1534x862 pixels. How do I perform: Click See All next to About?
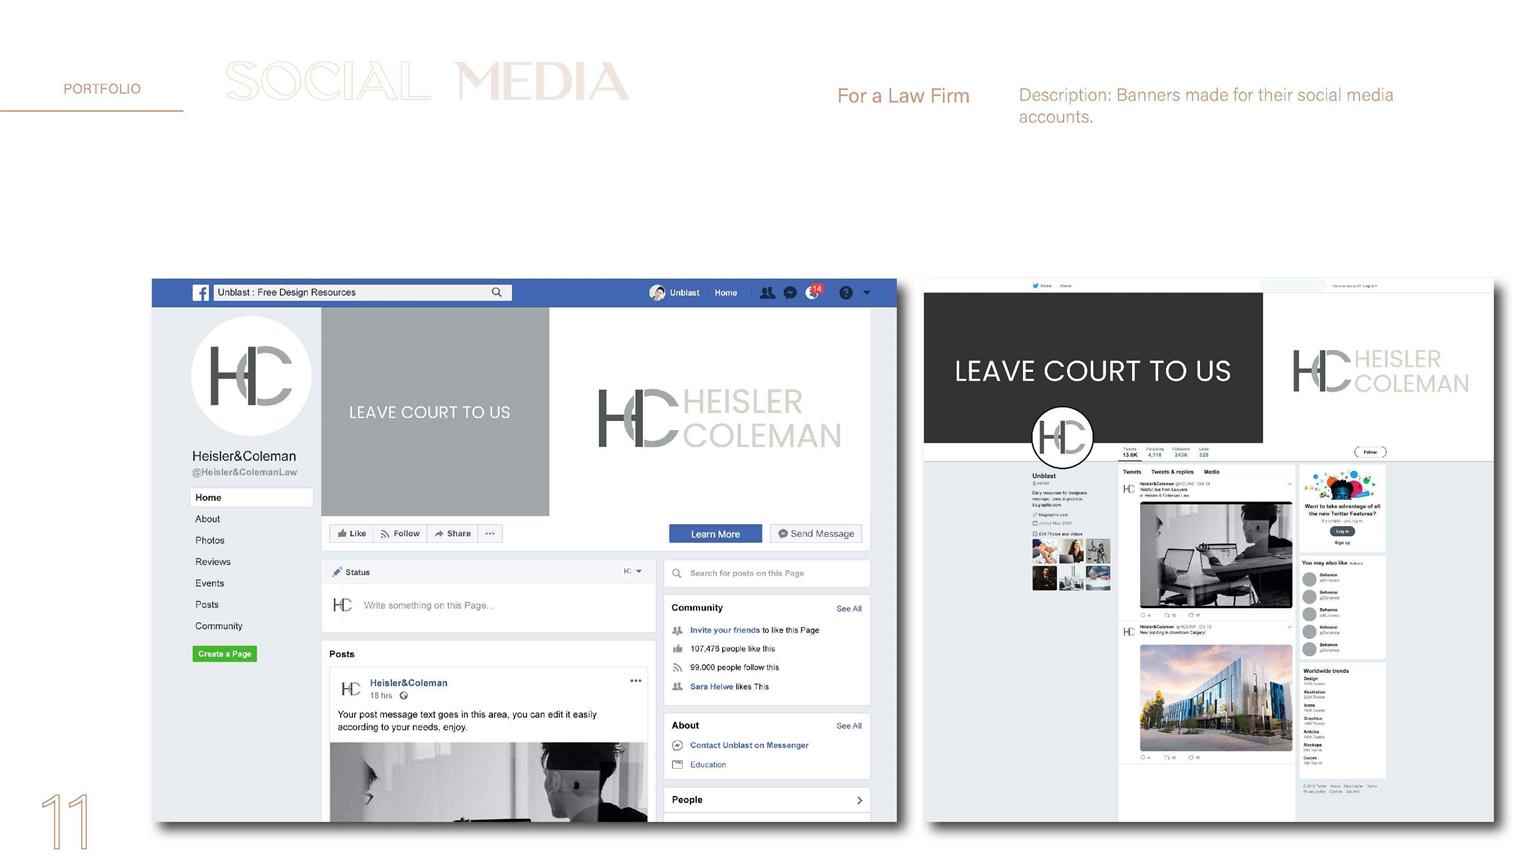click(849, 726)
